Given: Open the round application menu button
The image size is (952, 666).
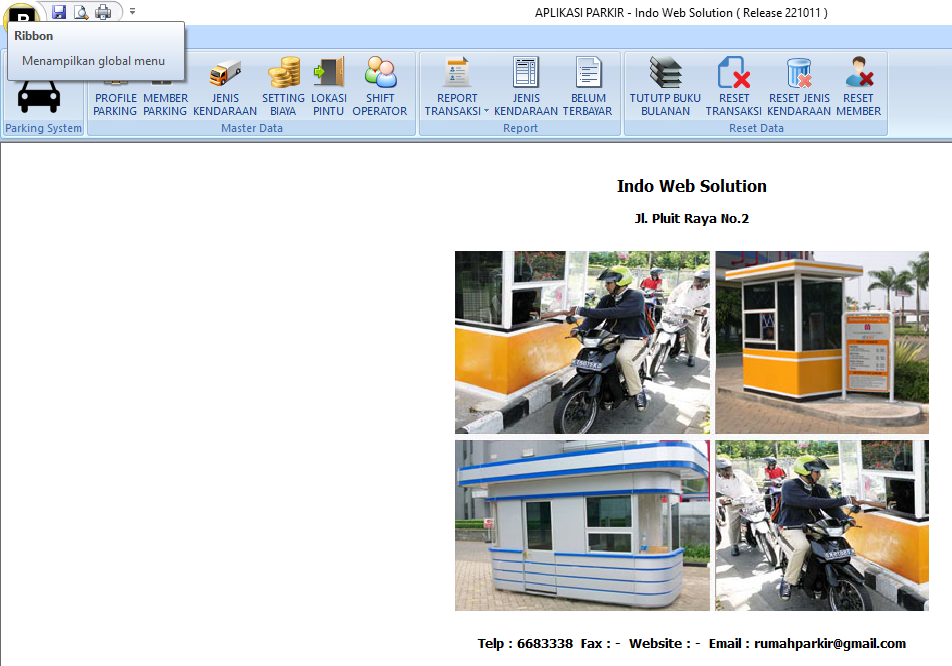Looking at the screenshot, I should pyautogui.click(x=22, y=14).
